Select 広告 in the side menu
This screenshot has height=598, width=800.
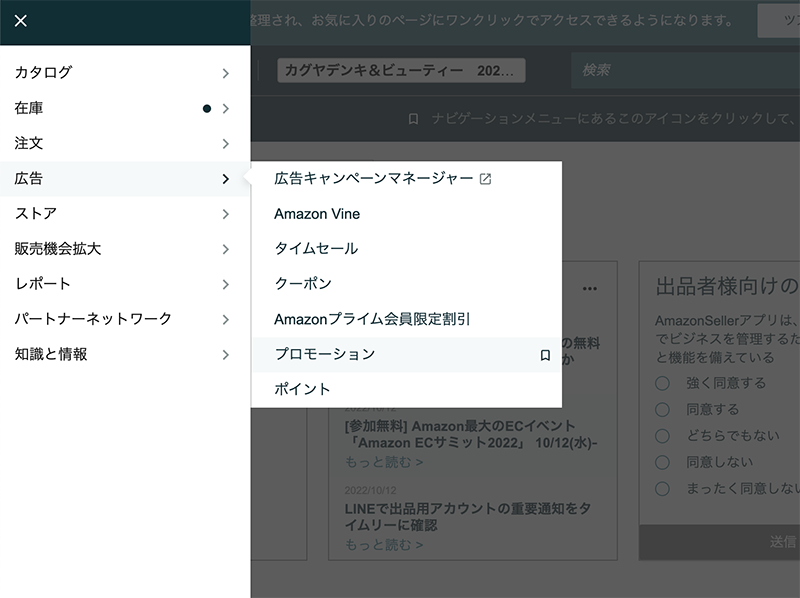pyautogui.click(x=125, y=179)
